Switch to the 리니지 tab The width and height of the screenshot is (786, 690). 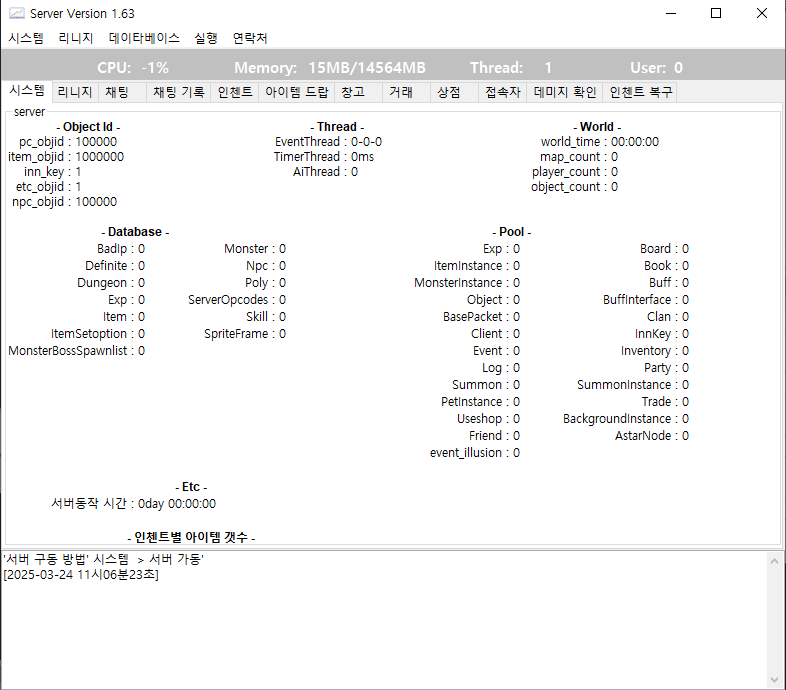coord(75,92)
